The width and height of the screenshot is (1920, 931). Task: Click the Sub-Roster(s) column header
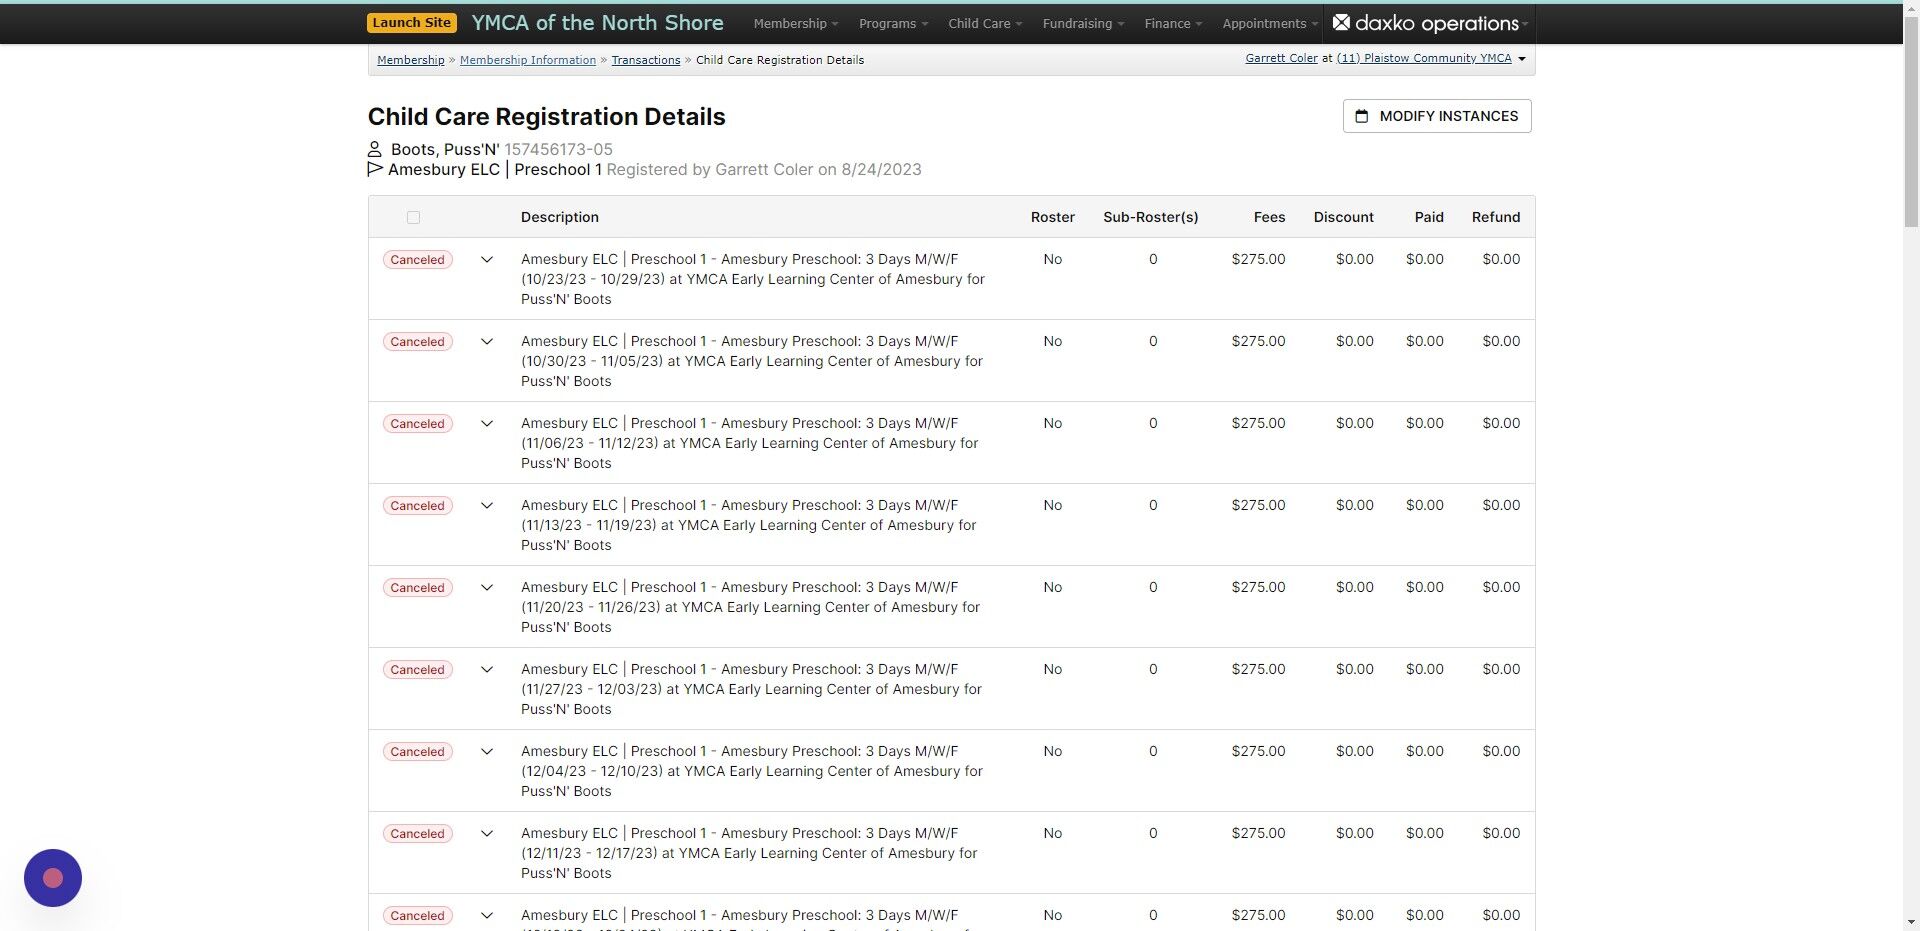click(1150, 217)
